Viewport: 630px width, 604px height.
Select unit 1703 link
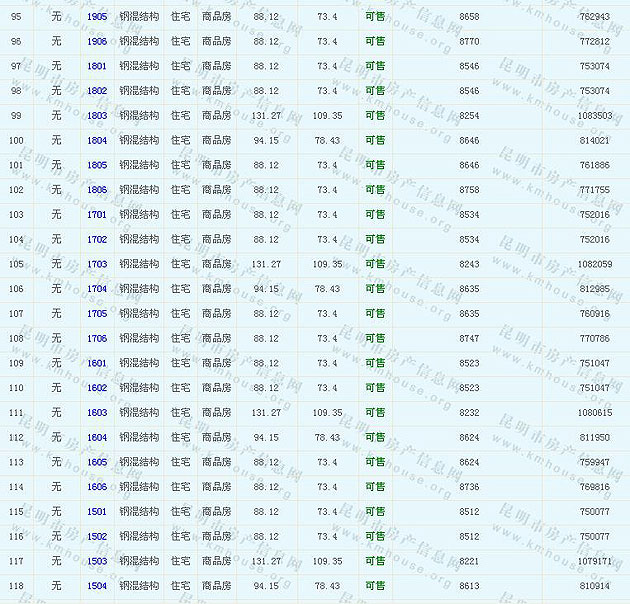(x=97, y=265)
